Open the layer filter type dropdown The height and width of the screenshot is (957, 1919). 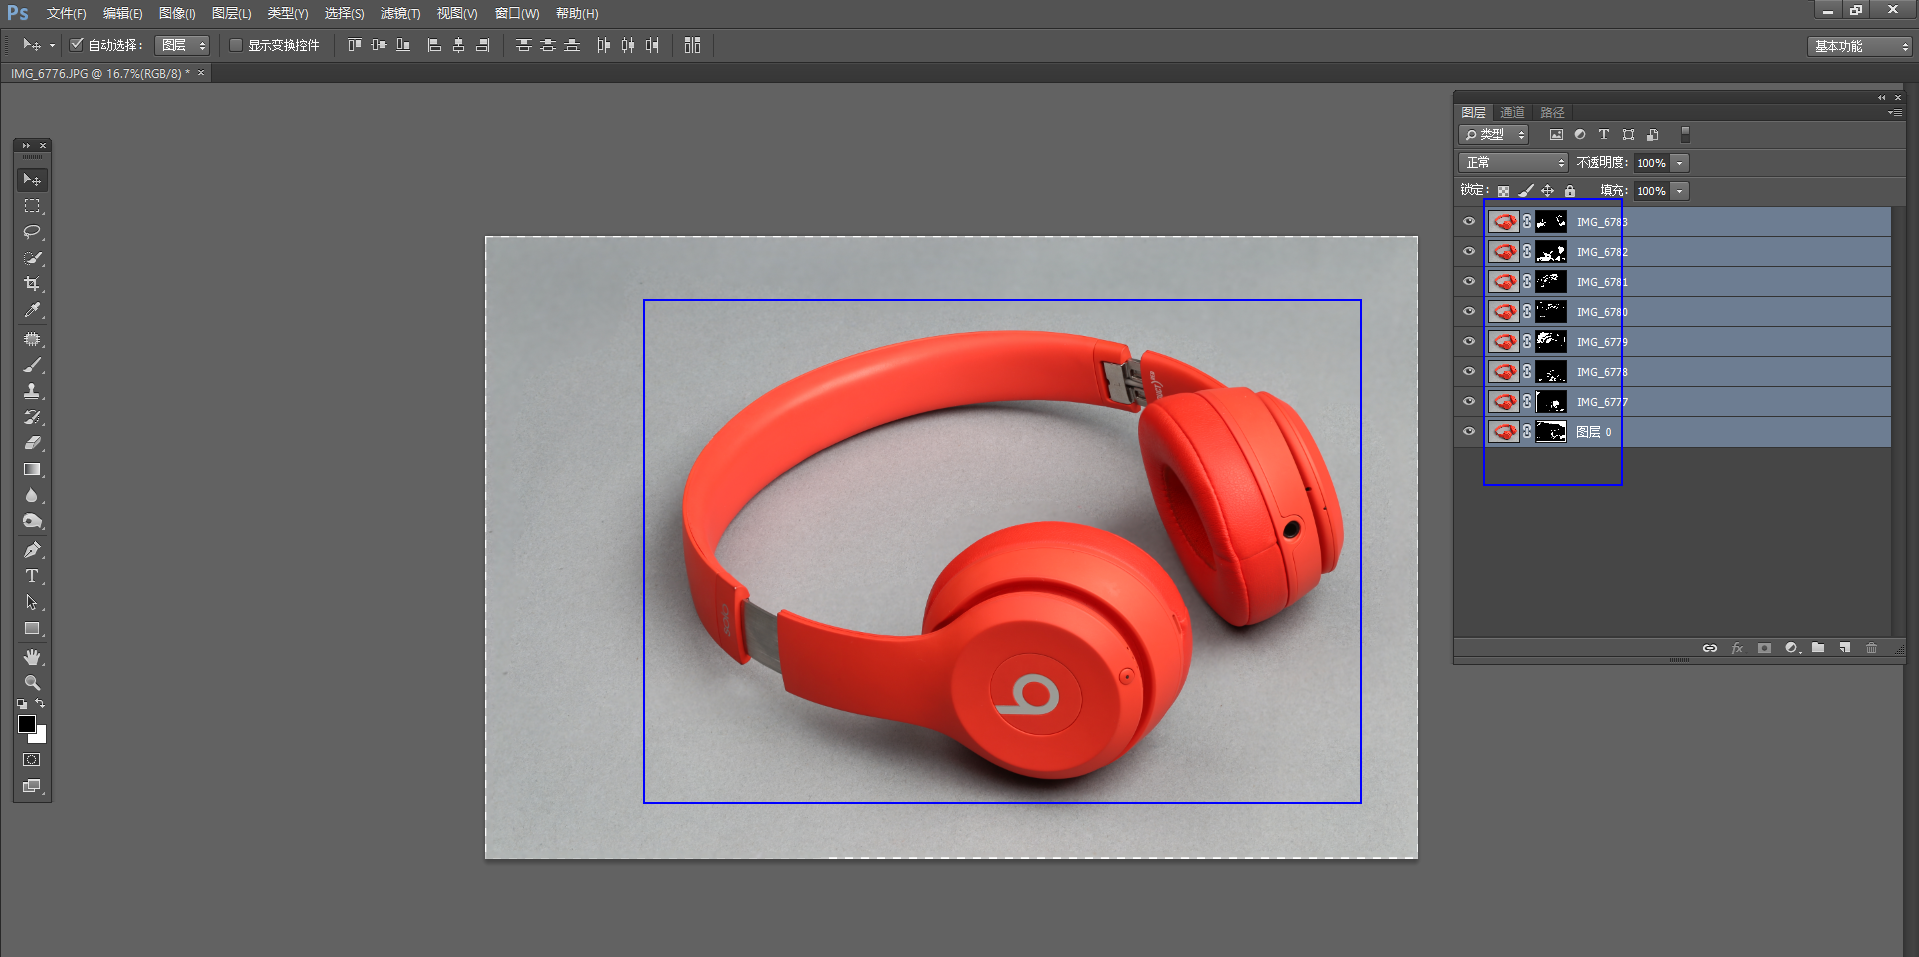coord(1494,135)
